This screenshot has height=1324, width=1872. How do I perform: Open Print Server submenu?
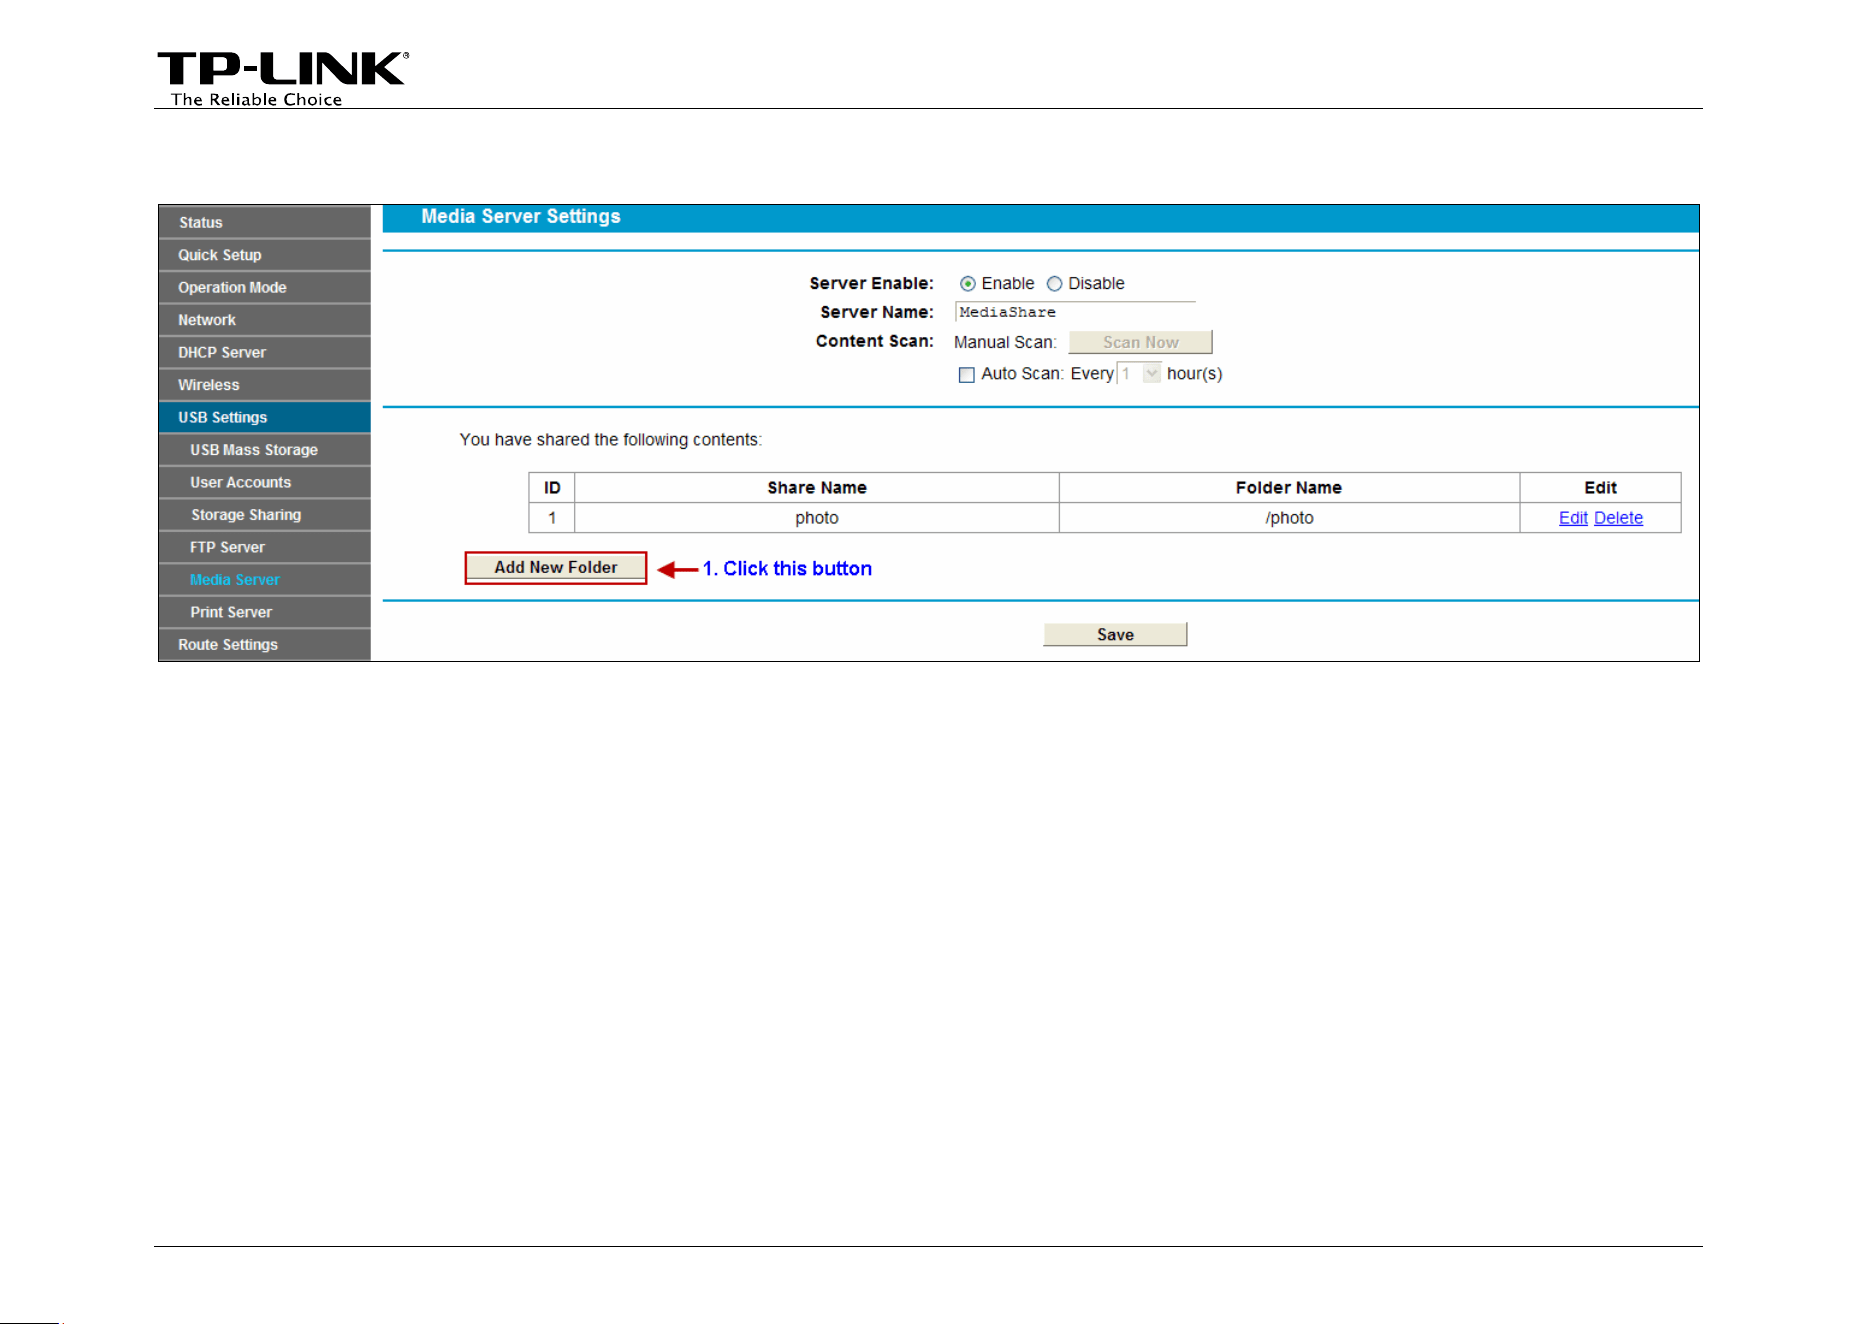[264, 612]
